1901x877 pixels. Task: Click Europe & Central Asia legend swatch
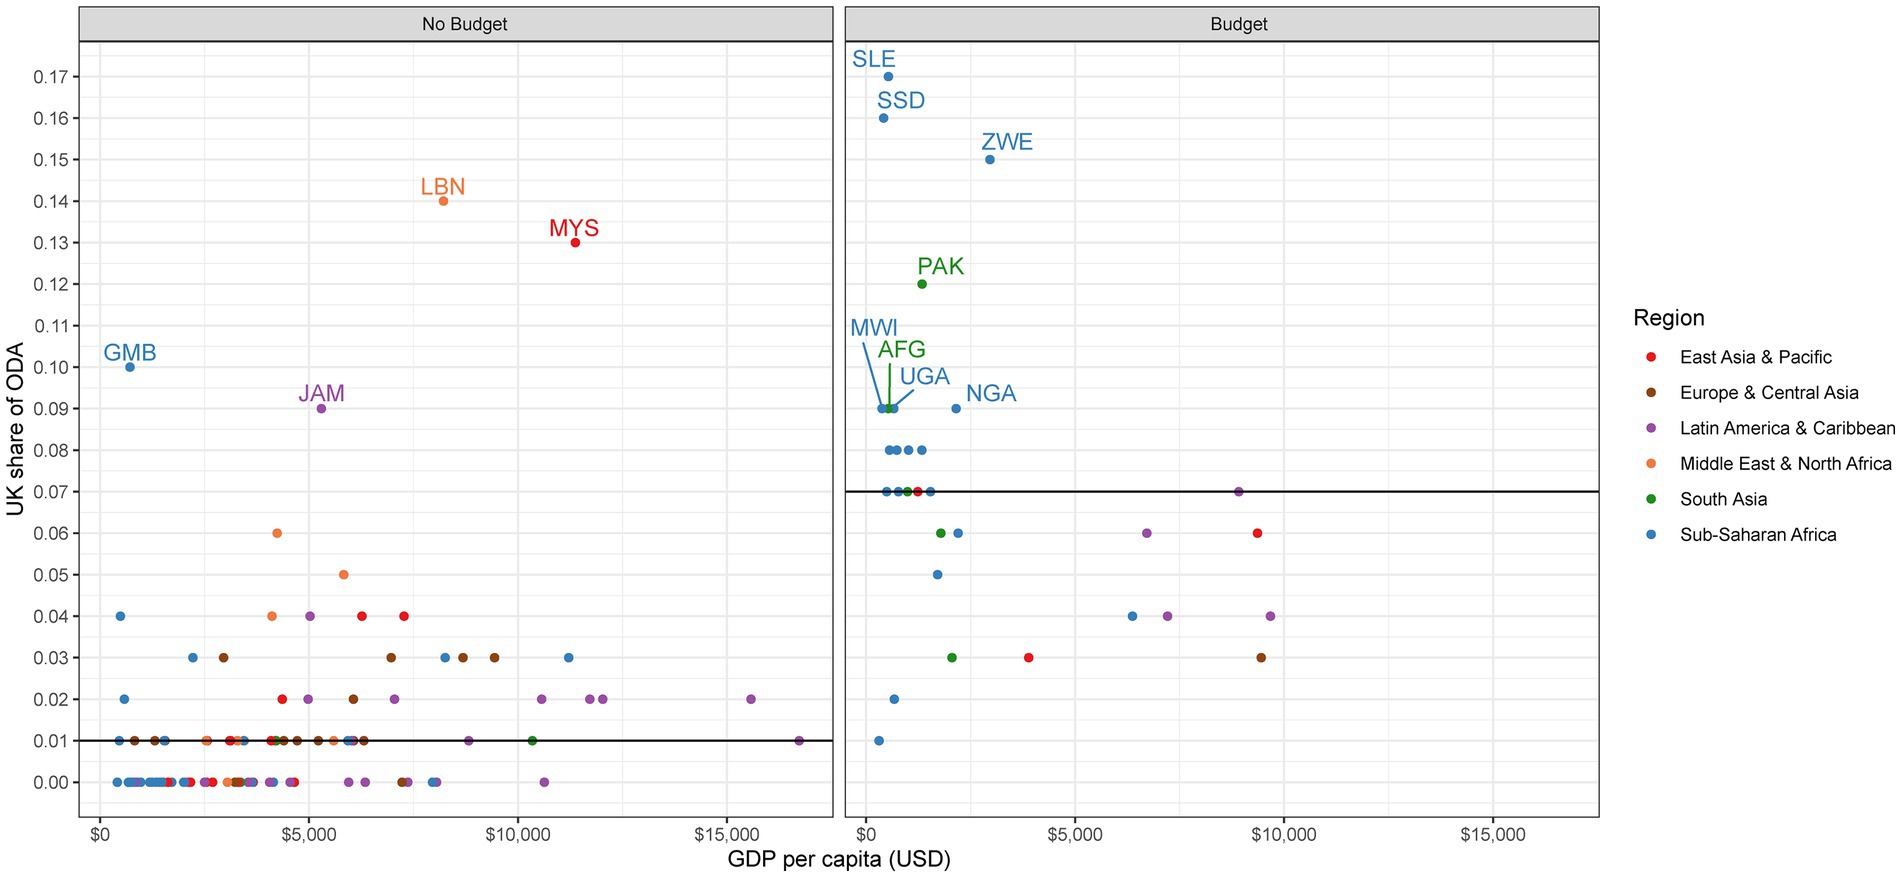click(x=1651, y=393)
